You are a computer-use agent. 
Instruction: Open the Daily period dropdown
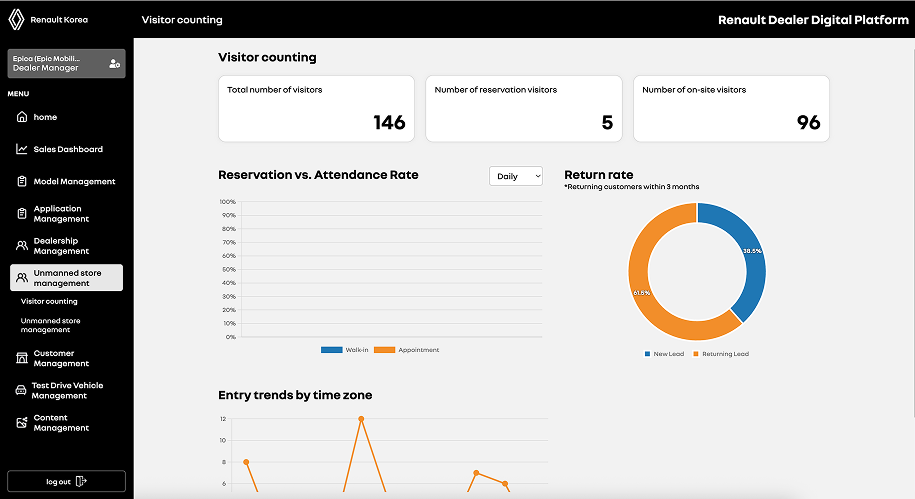[515, 176]
